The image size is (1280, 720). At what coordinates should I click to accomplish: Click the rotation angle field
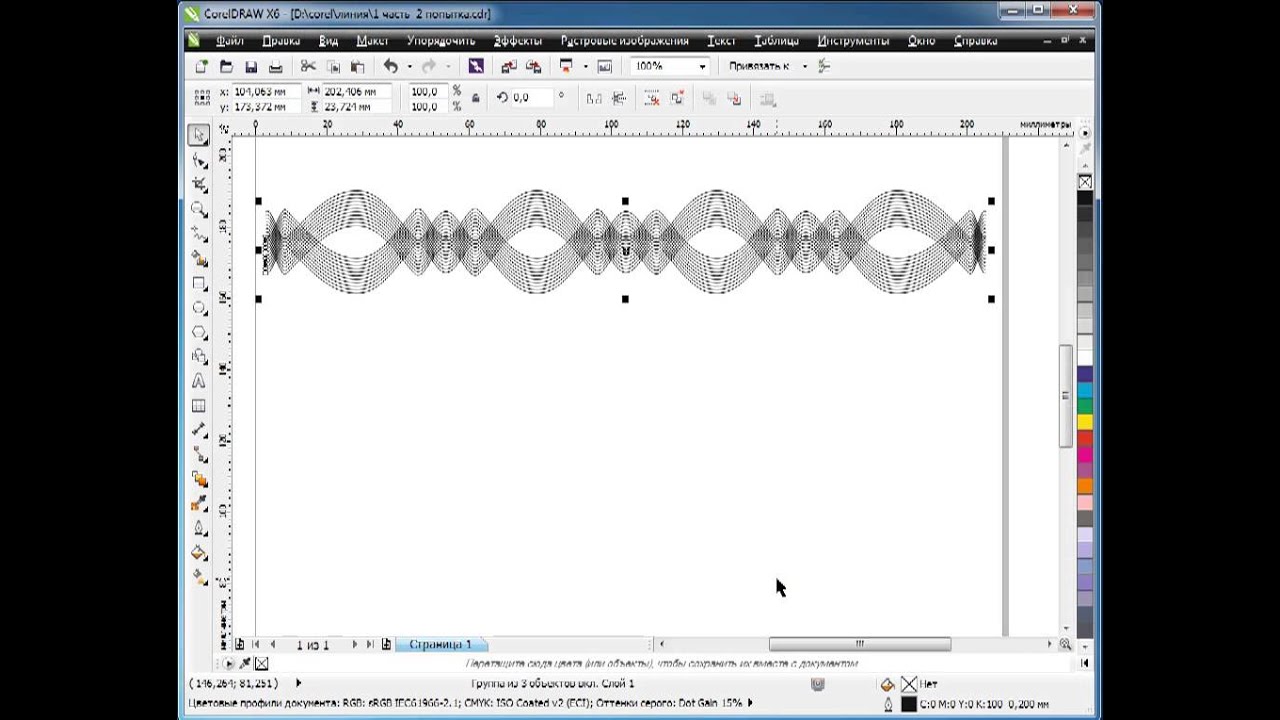point(532,98)
